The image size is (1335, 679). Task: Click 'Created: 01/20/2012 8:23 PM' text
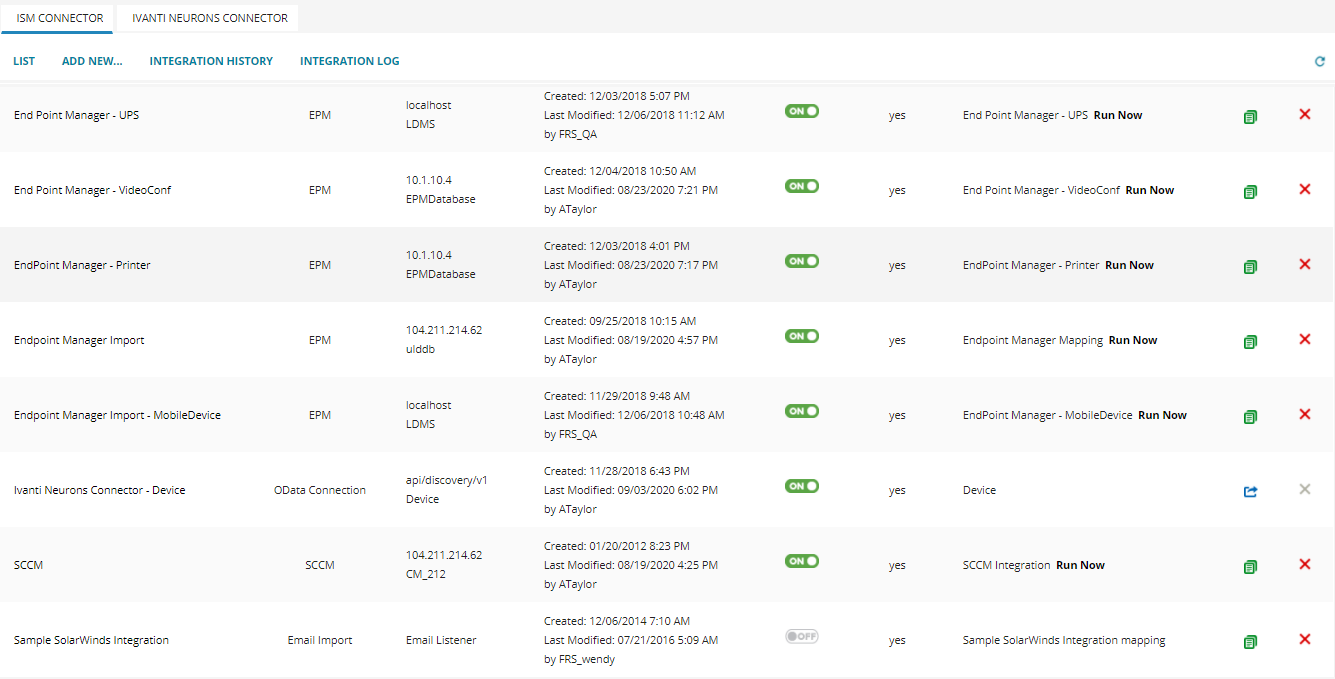tap(617, 546)
